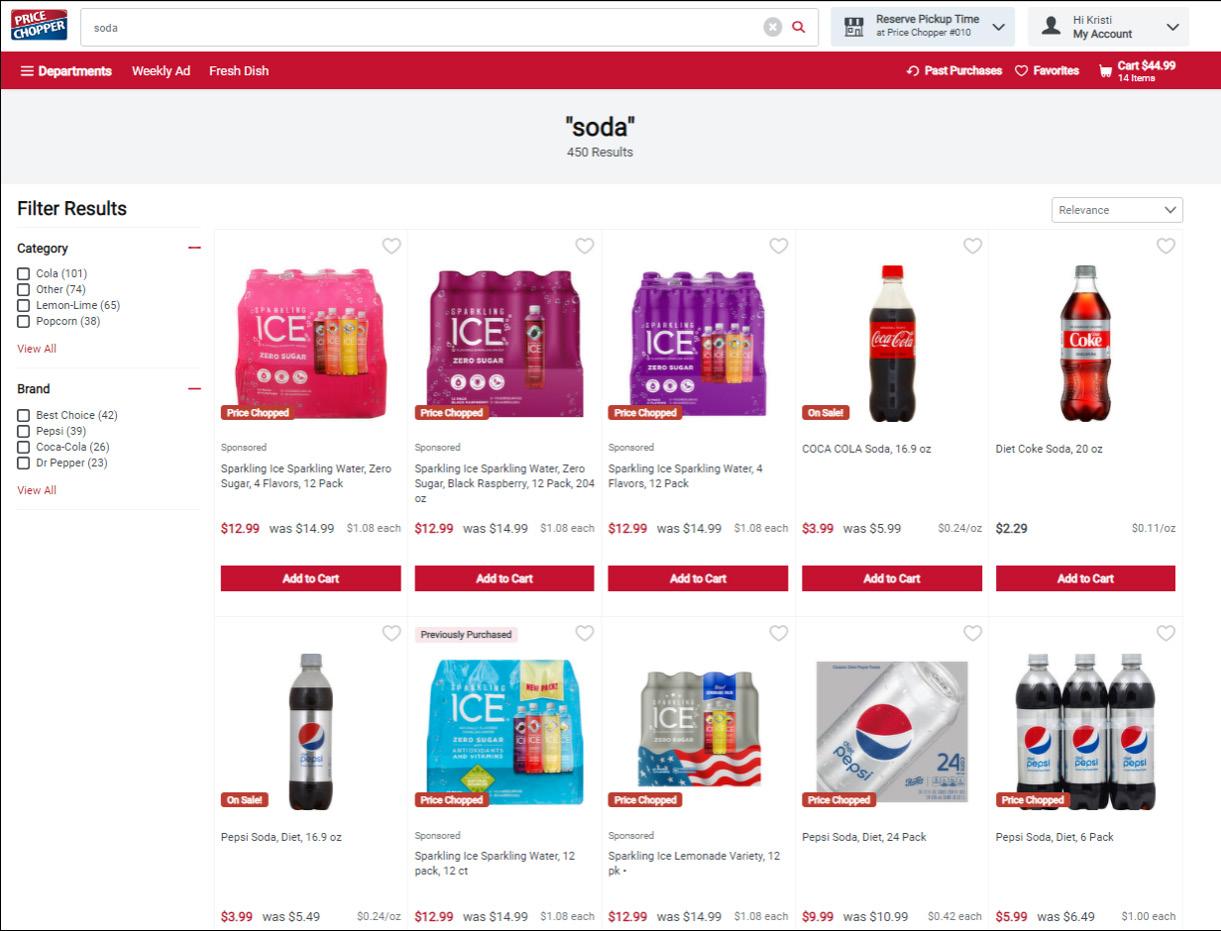This screenshot has height=931, width=1221.
Task: Favorite the Pepsi Soda Diet 24 Pack heart
Action: [972, 633]
